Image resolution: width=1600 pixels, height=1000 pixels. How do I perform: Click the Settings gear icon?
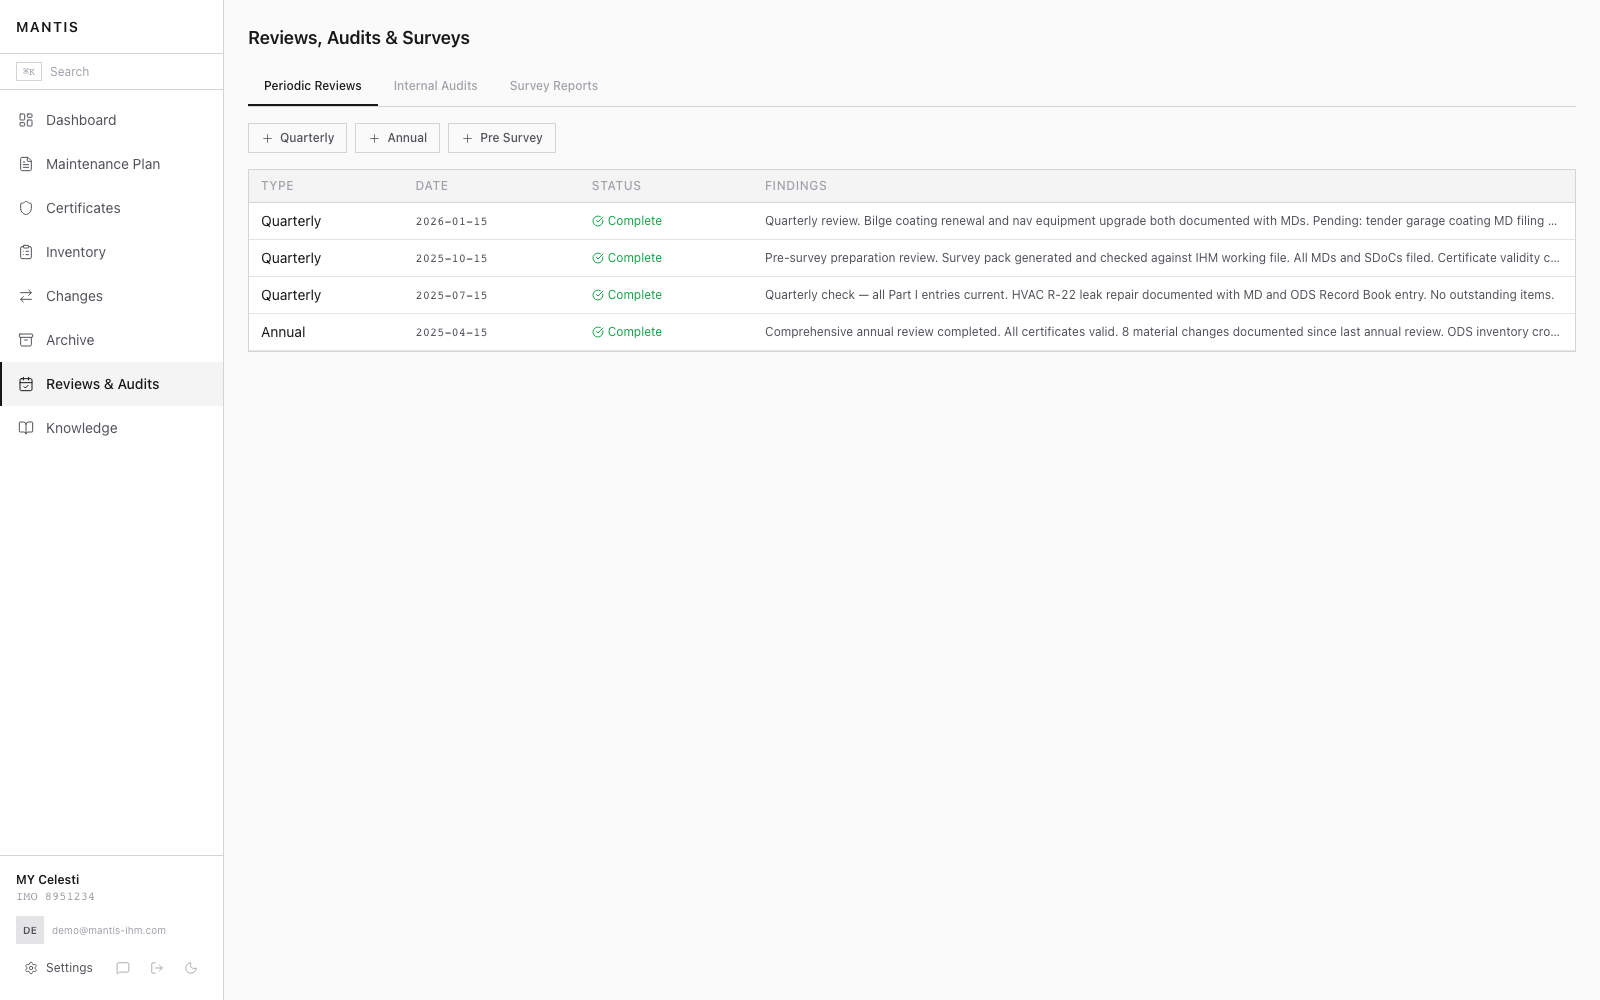31,968
